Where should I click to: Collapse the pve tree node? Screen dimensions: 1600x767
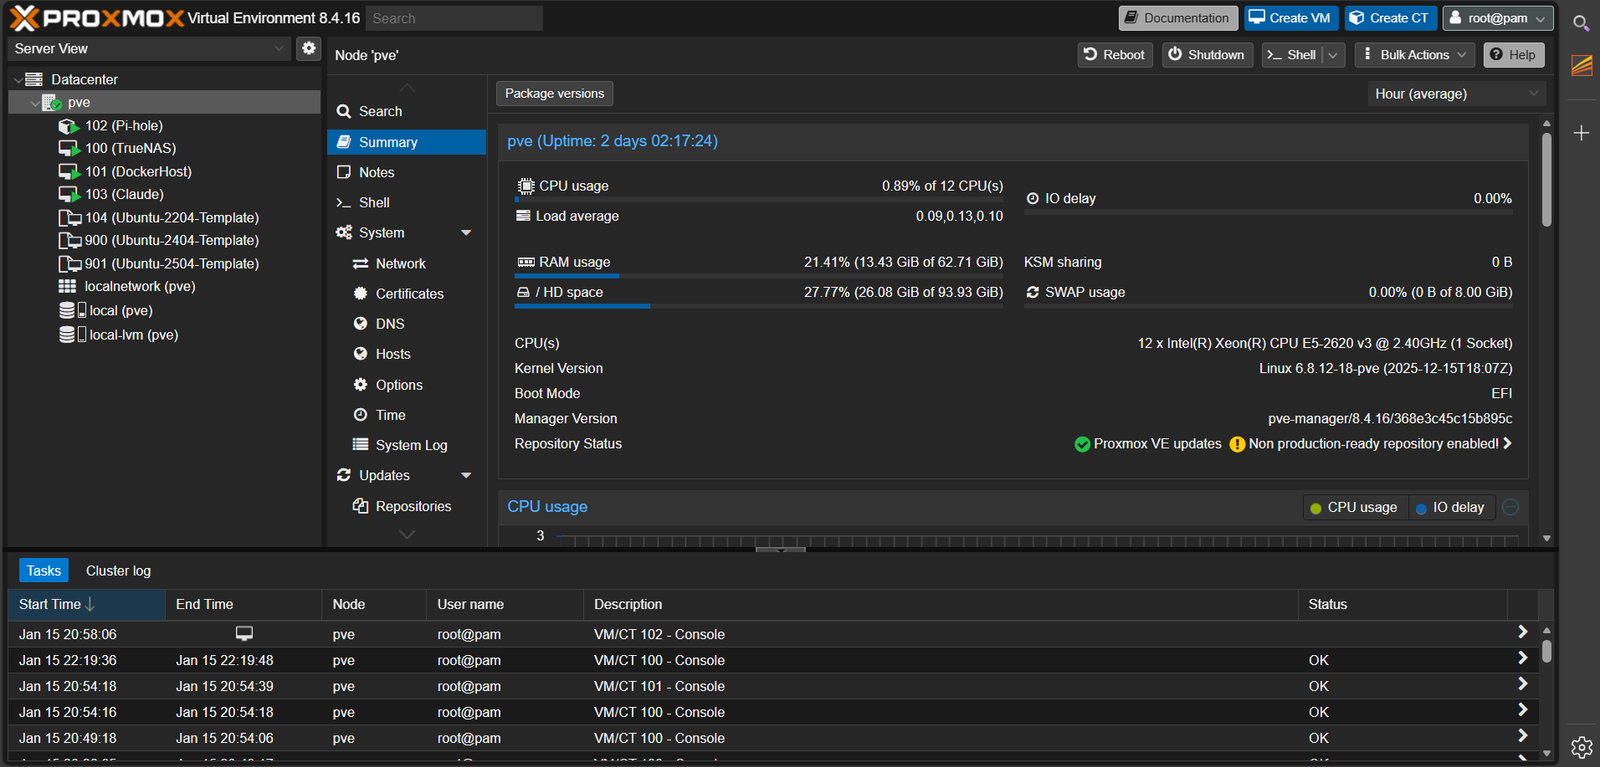point(35,103)
